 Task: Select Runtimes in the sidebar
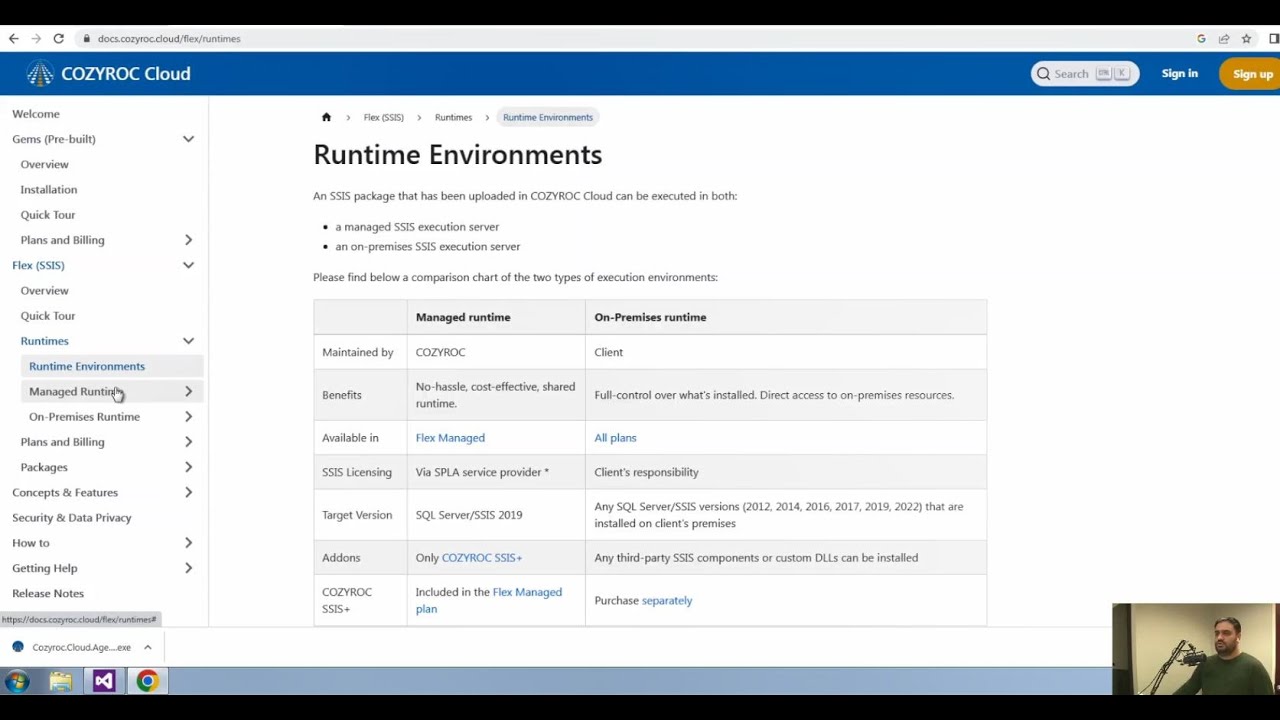coord(45,341)
